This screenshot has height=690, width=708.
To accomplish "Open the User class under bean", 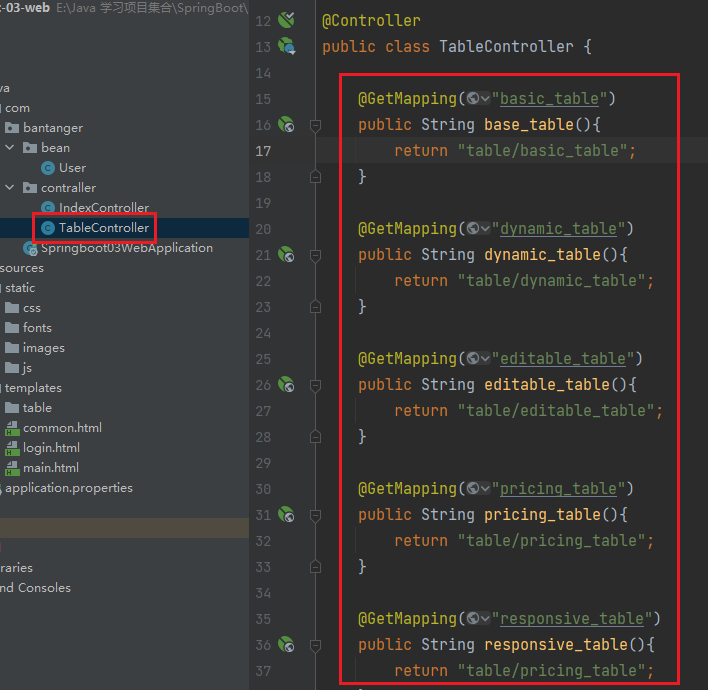I will coord(72,168).
